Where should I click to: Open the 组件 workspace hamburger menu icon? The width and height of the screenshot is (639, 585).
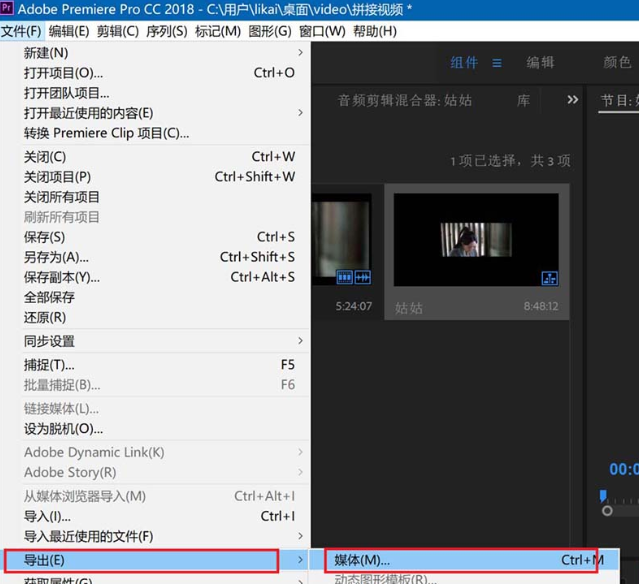(497, 63)
